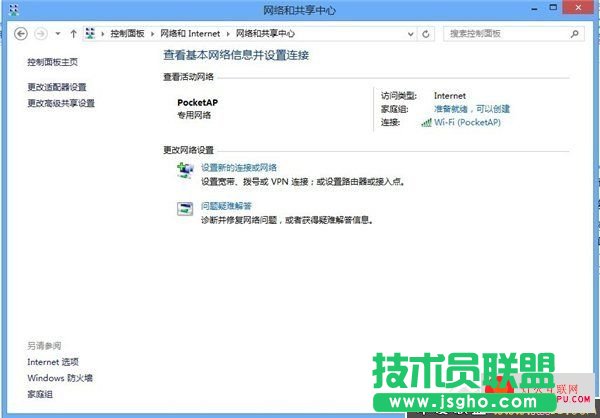
Task: Expand arrow after 控制面板 breadcrumb
Action: pyautogui.click(x=152, y=34)
